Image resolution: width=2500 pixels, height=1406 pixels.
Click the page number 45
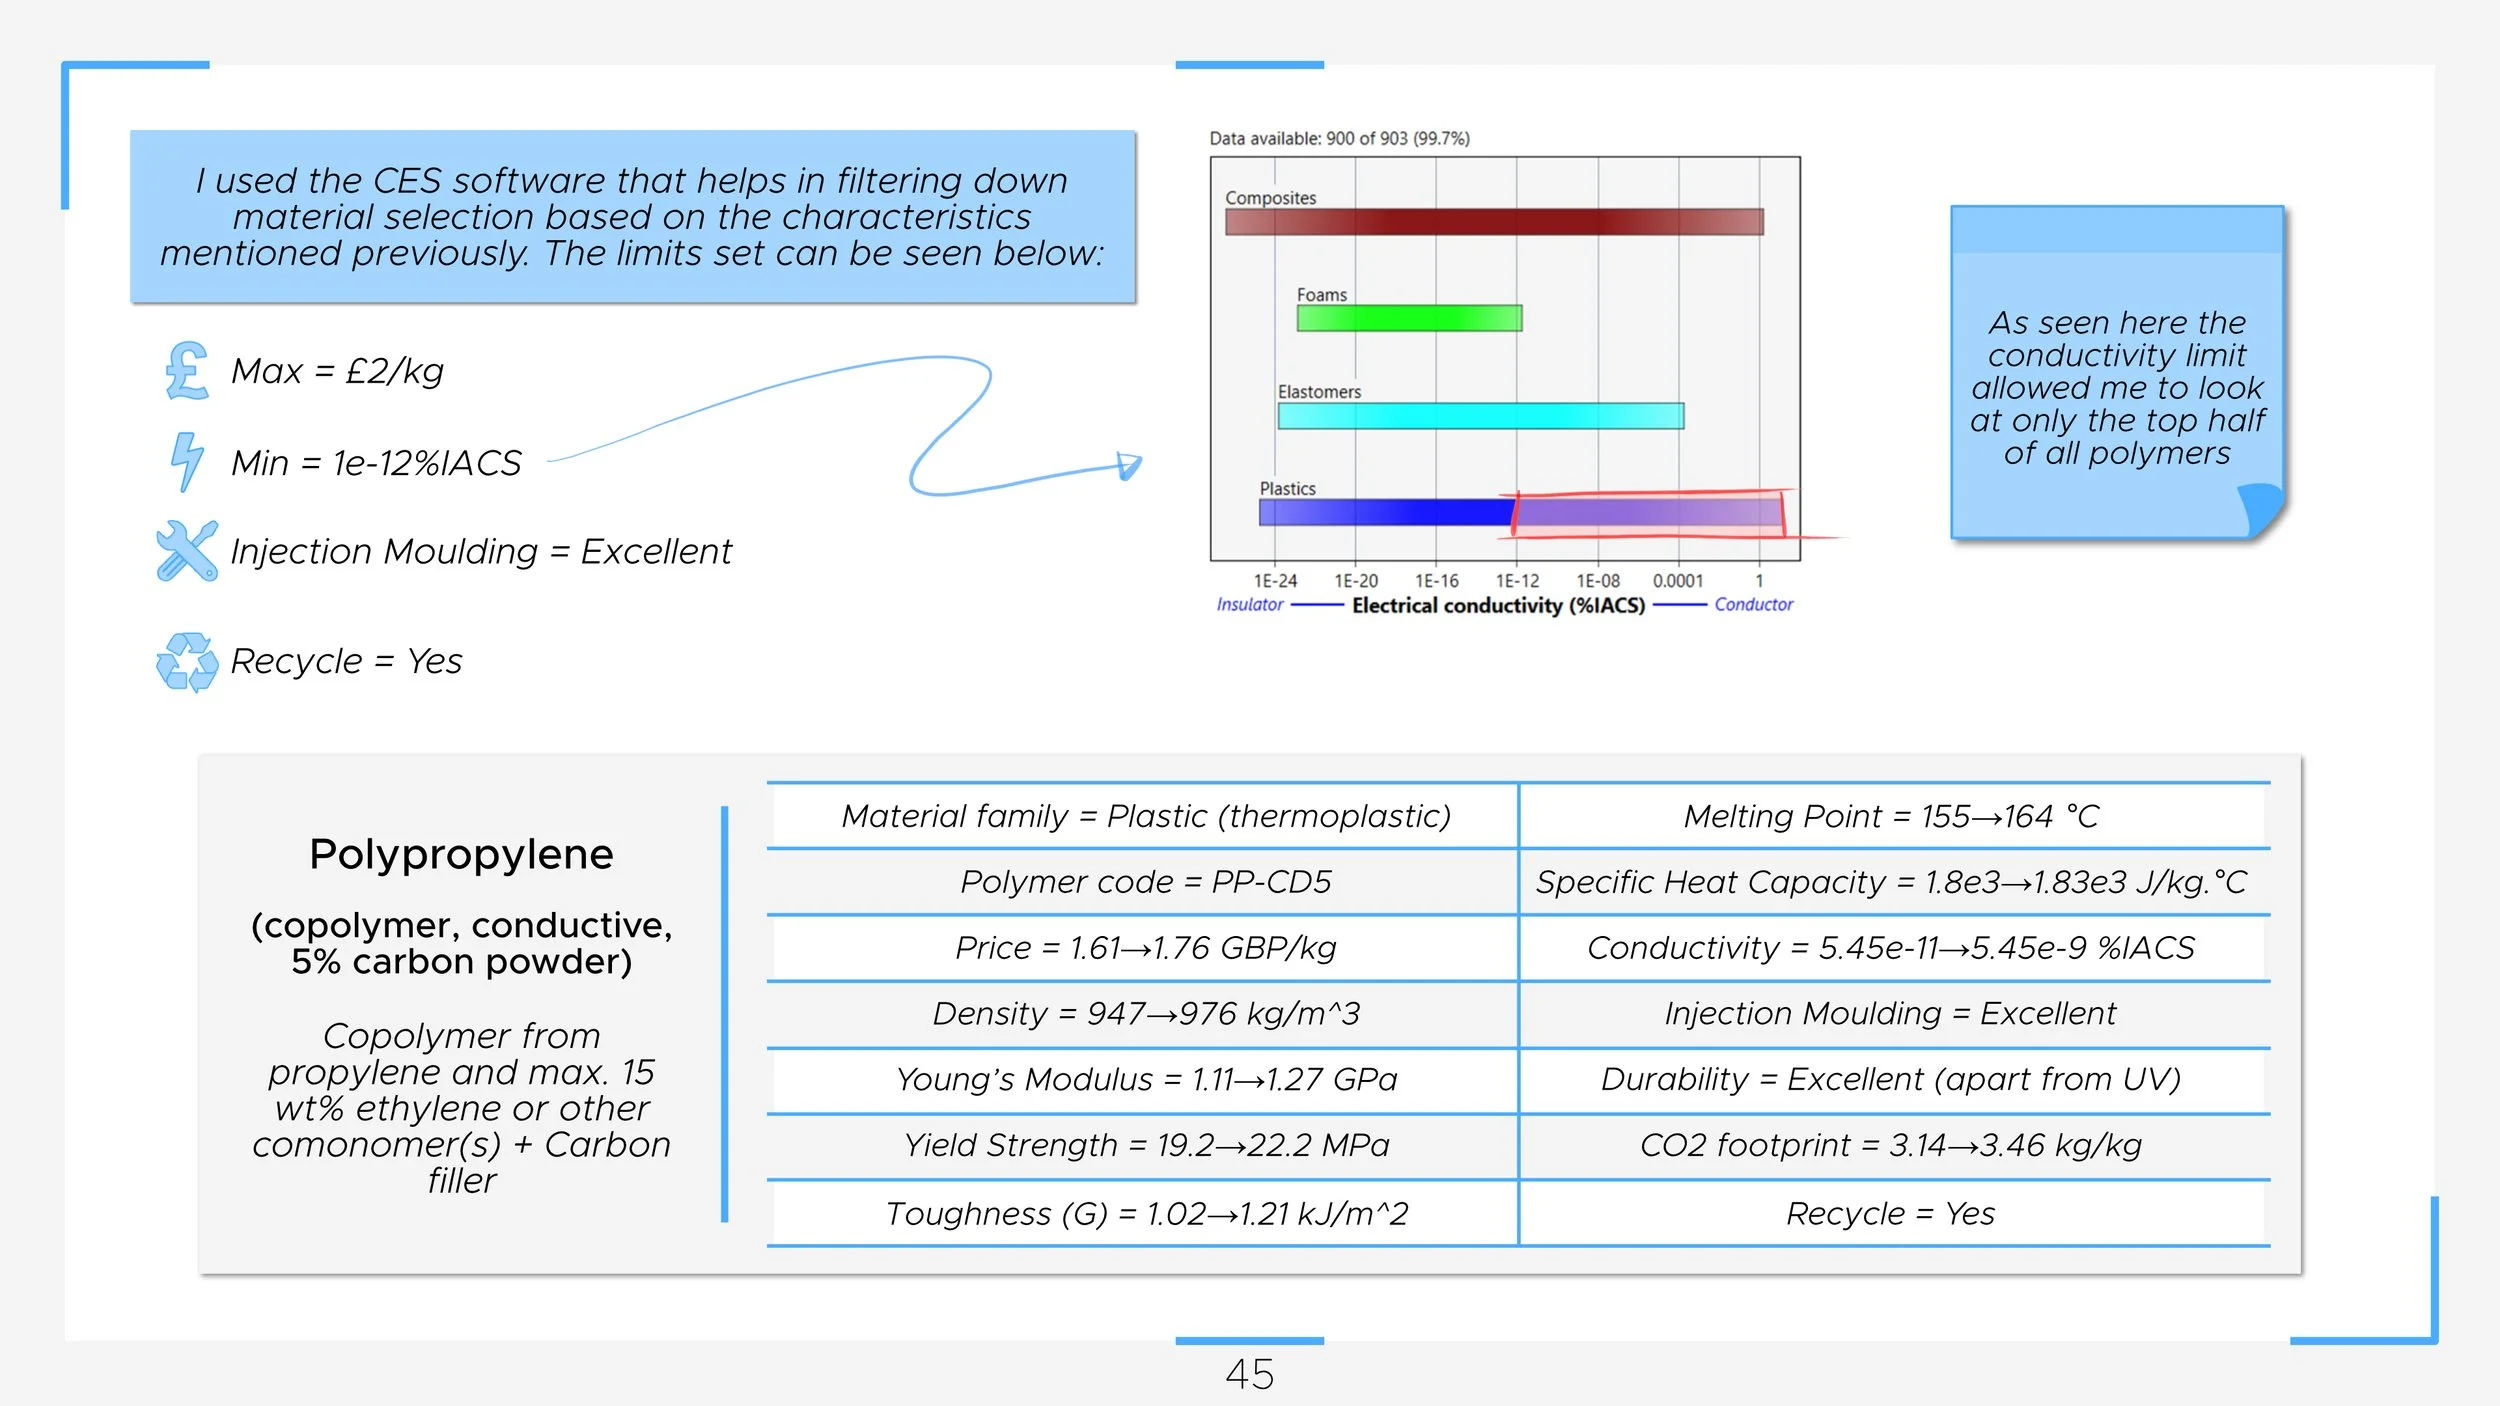point(1249,1374)
